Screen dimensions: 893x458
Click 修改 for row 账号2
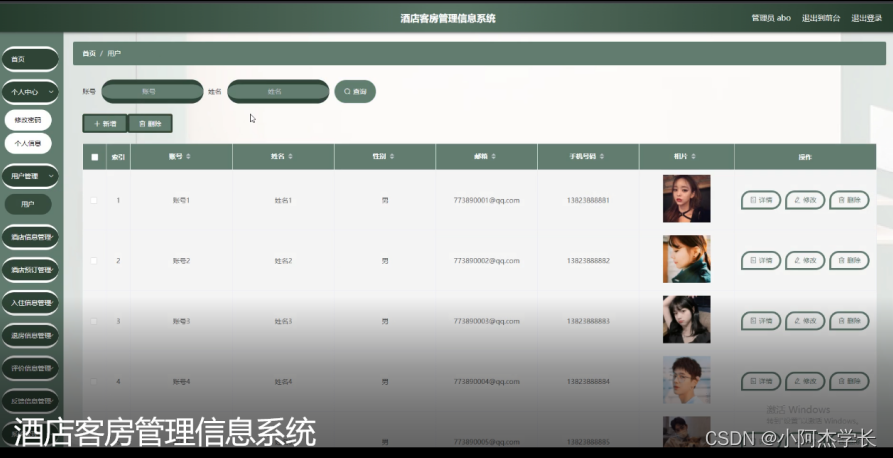click(x=805, y=261)
